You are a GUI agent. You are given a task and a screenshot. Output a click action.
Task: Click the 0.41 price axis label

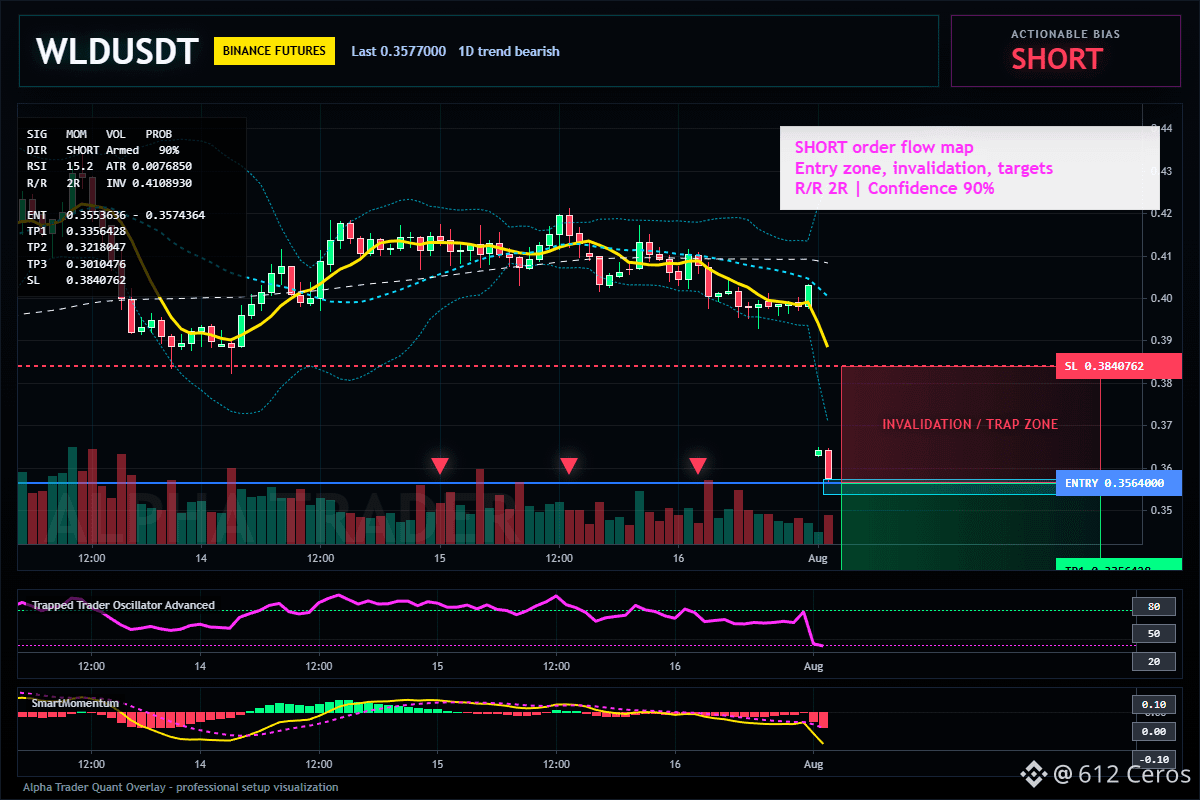(1159, 256)
